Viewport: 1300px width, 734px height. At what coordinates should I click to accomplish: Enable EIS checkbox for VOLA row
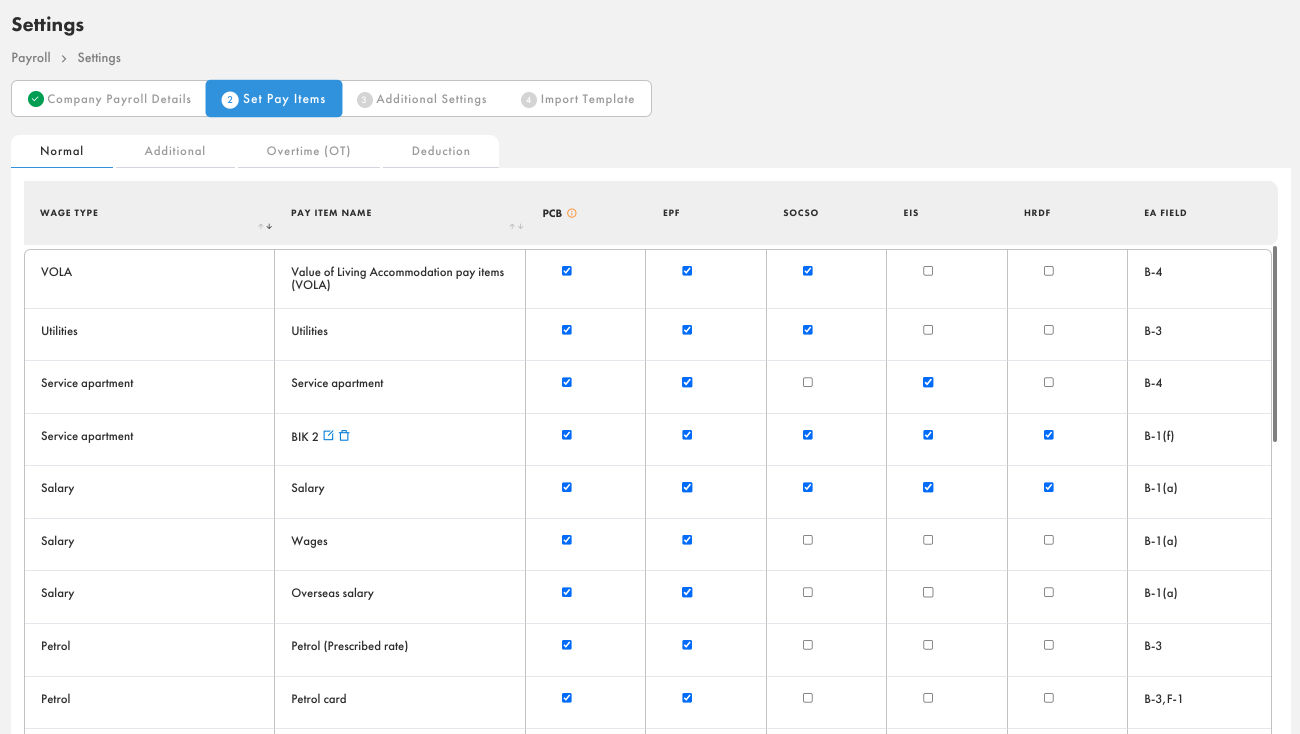pyautogui.click(x=928, y=271)
